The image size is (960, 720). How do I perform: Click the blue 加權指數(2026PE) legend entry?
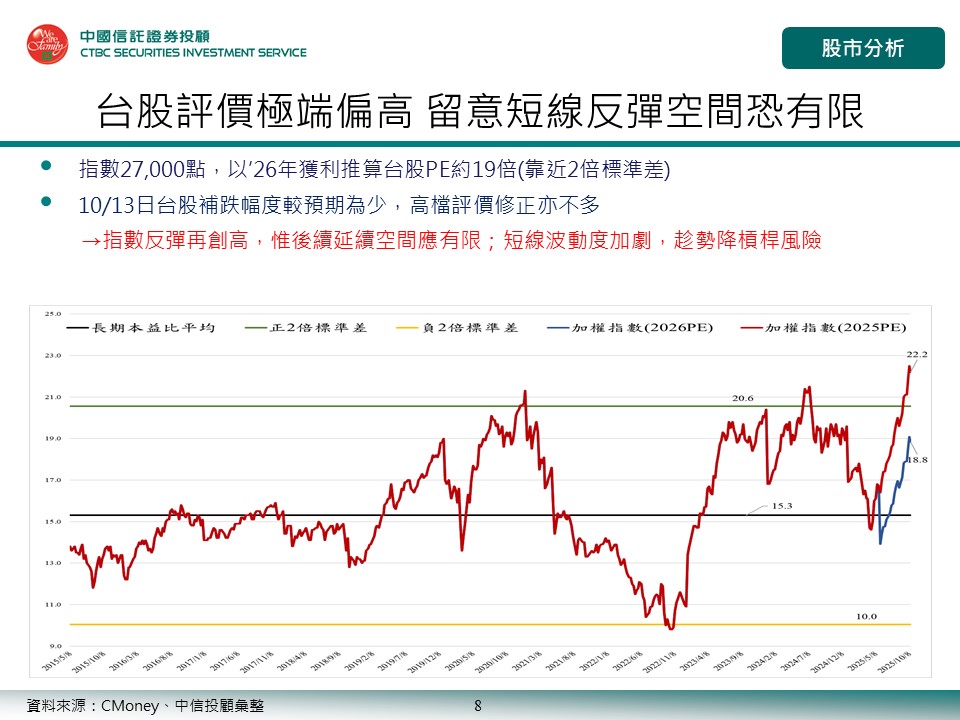coord(632,327)
